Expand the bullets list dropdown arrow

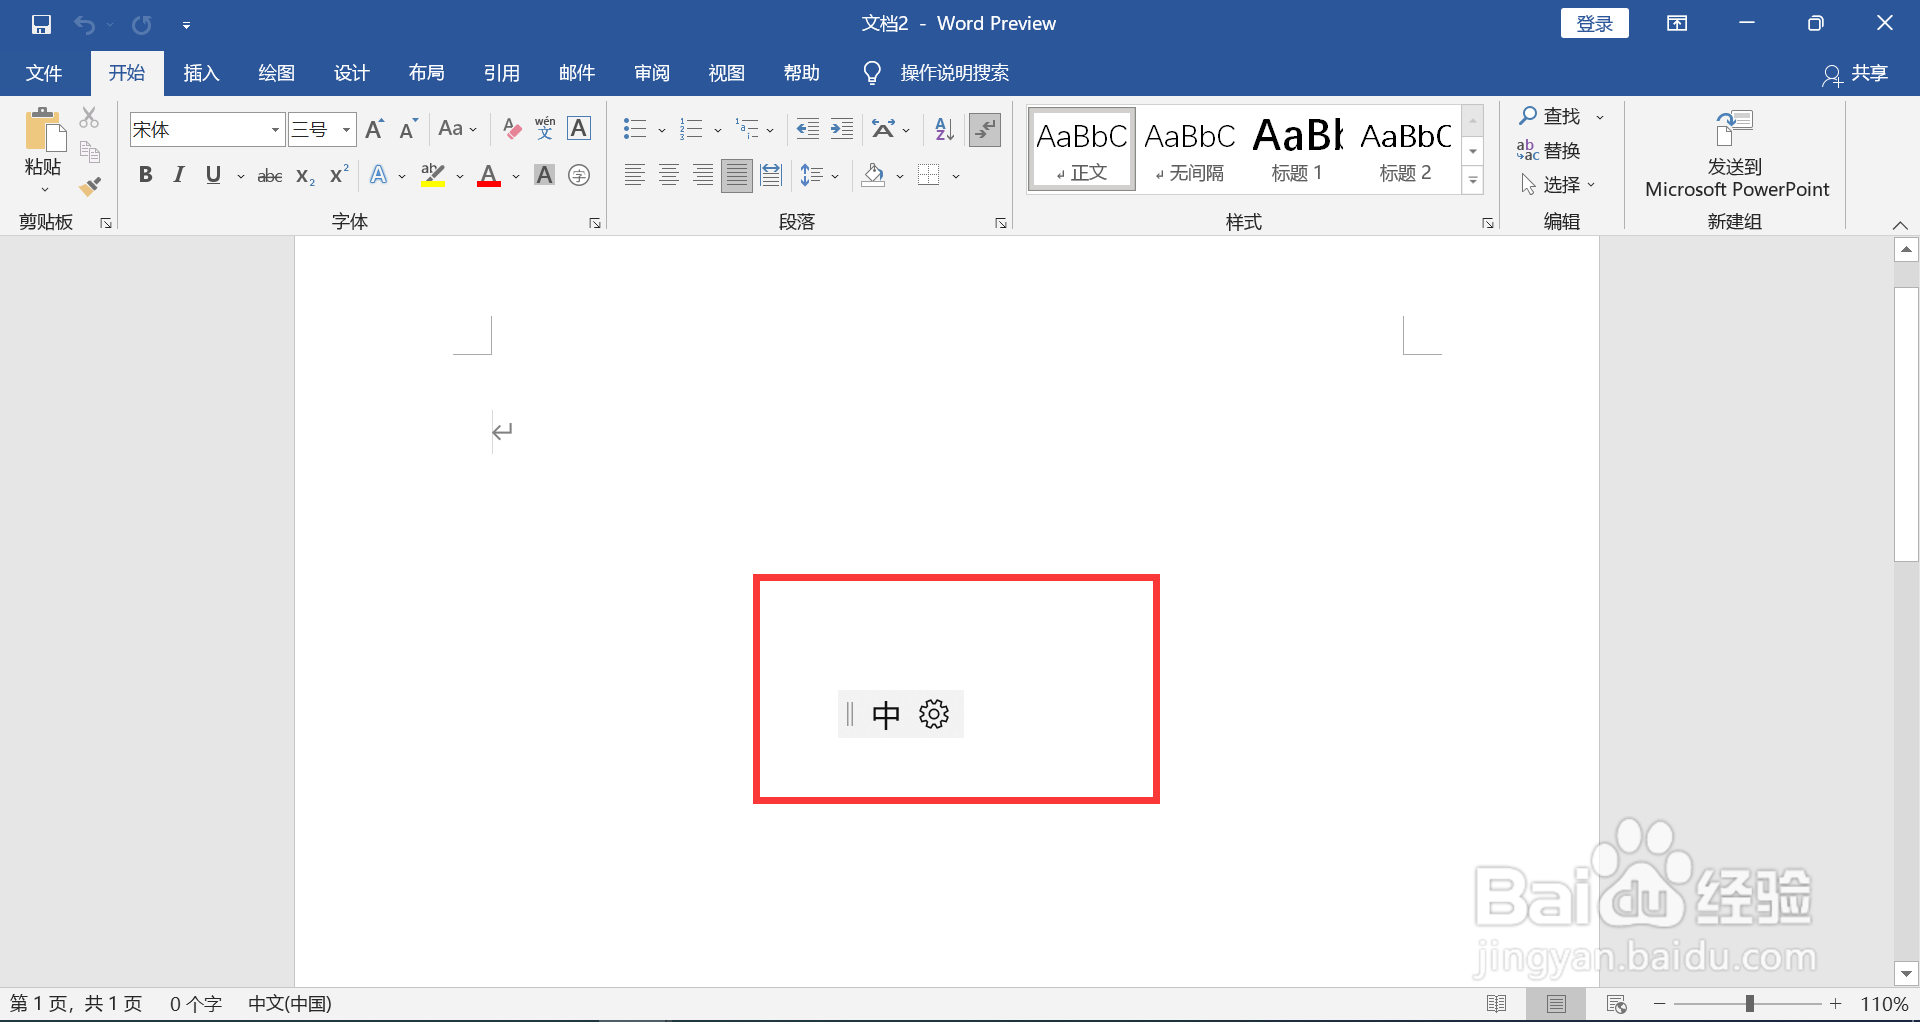(661, 130)
